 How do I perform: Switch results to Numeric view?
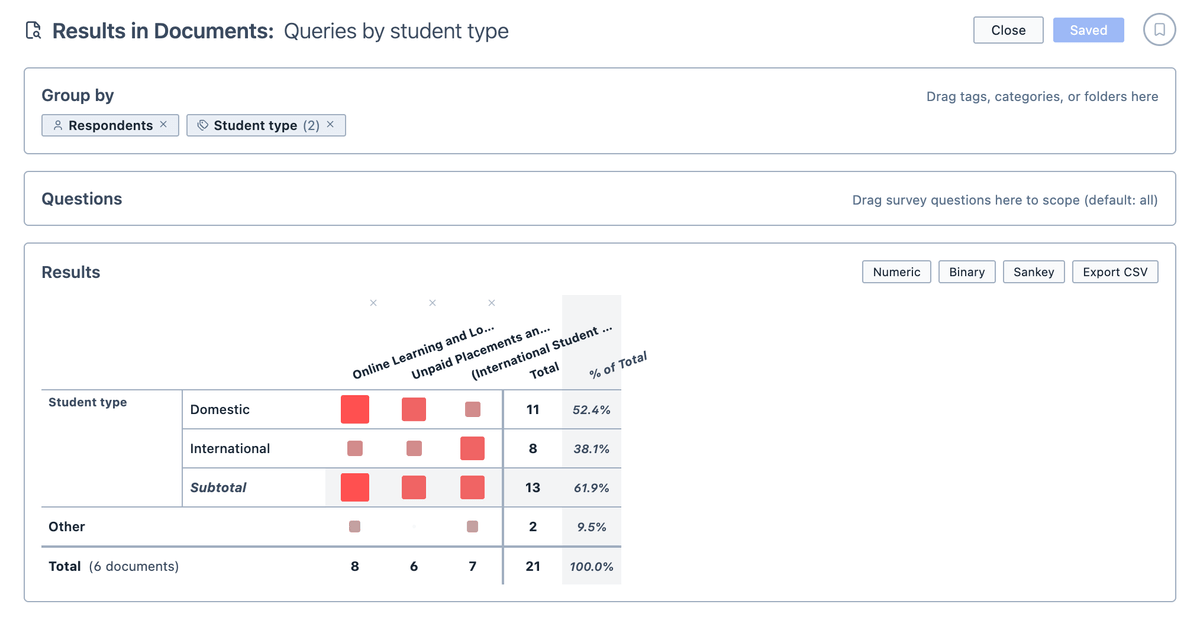pos(896,272)
